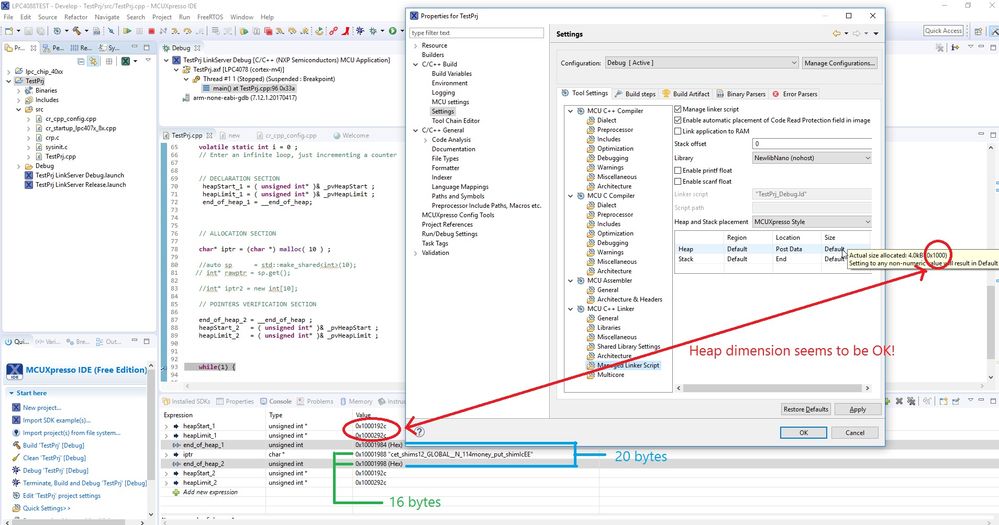This screenshot has width=999, height=525.
Task: Collapse MCU C++ Compiler tree node
Action: [570, 111]
